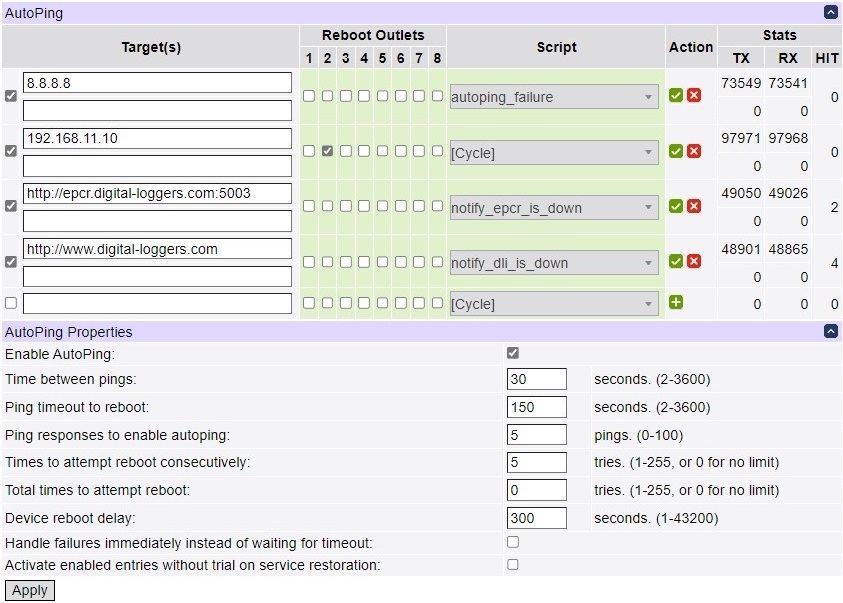The image size is (843, 603).
Task: Add new target with green plus icon
Action: (x=676, y=302)
